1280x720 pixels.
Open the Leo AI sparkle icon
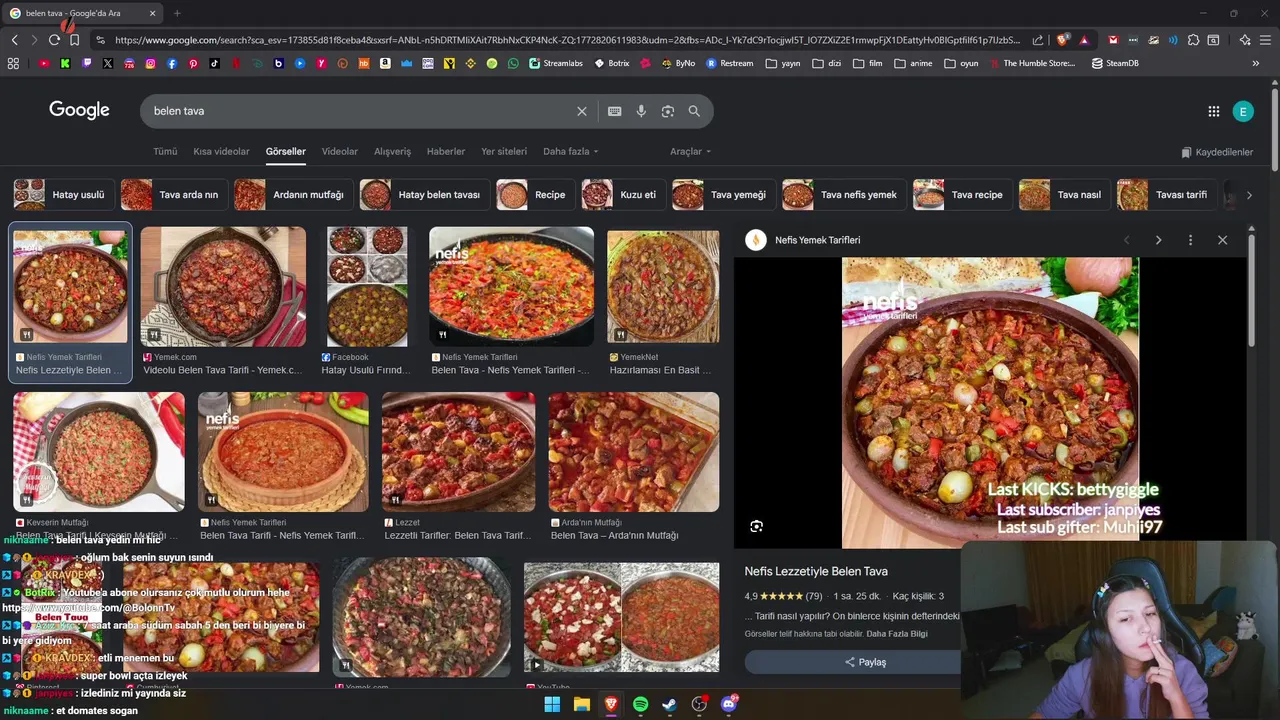(x=1245, y=40)
